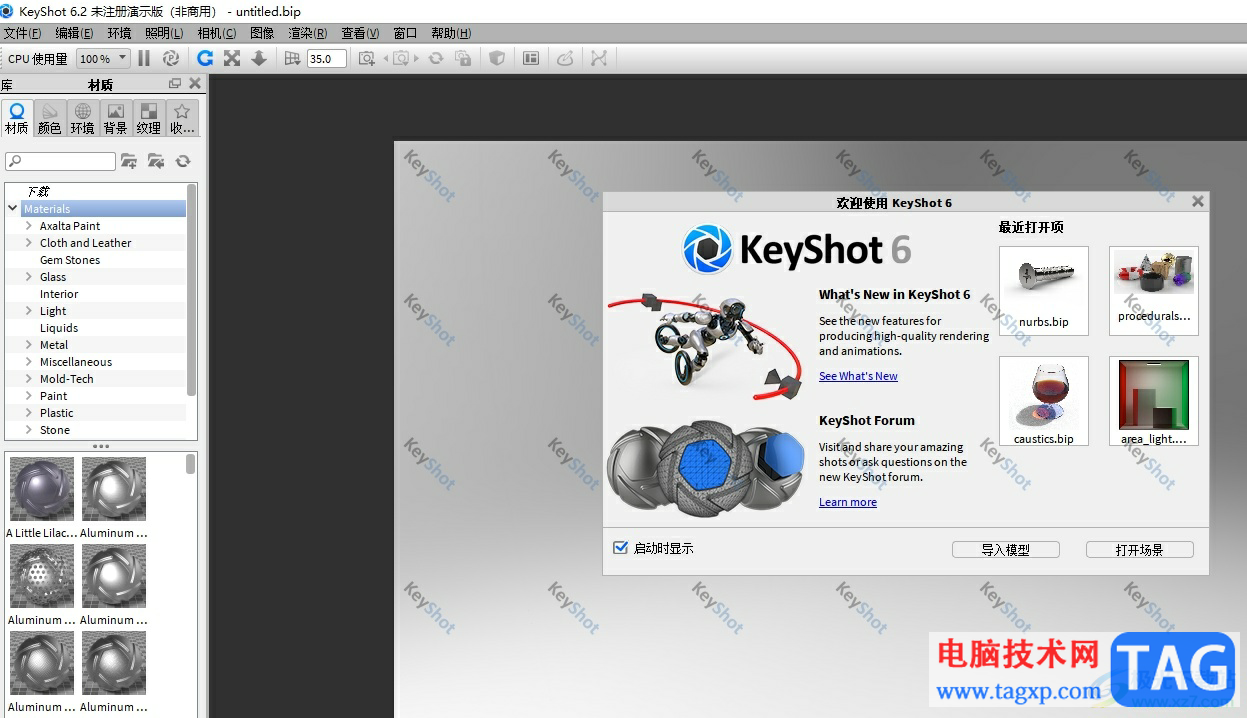Open recent file procedurals

click(1154, 291)
